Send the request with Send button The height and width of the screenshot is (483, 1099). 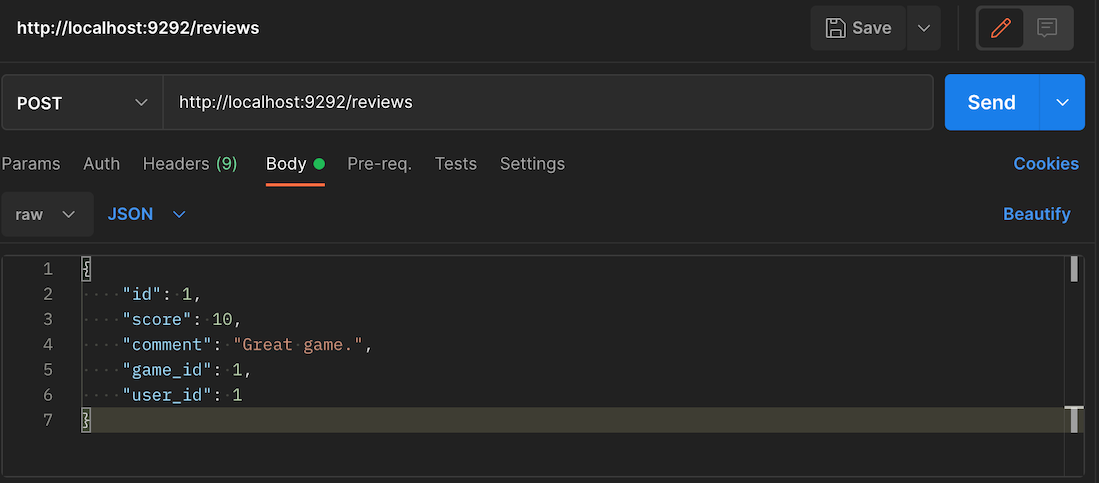click(991, 102)
